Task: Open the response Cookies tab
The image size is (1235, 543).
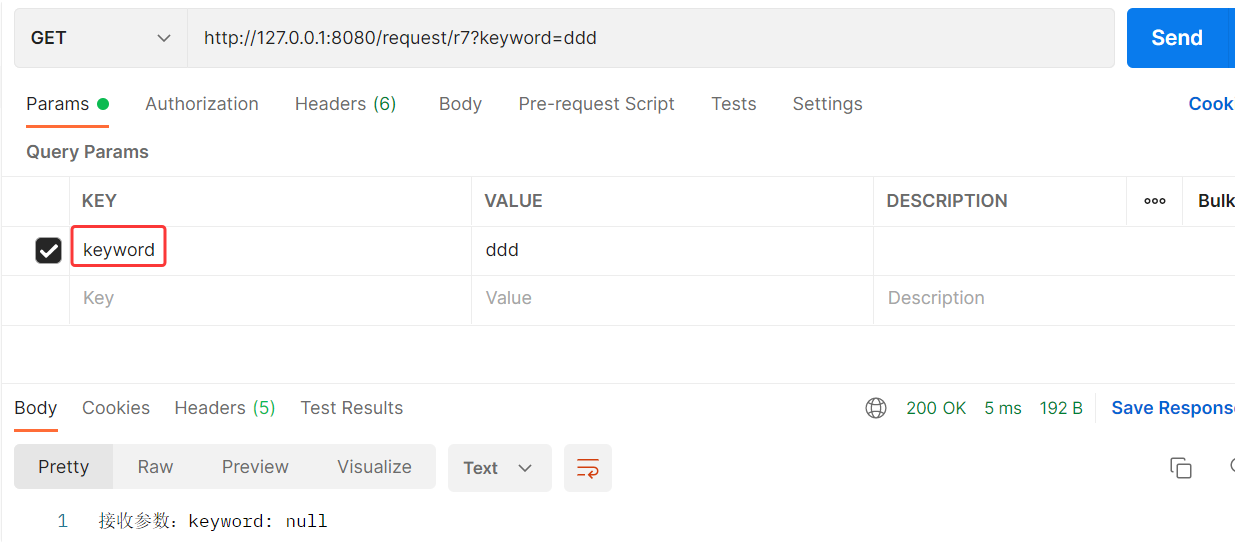Action: (x=116, y=408)
